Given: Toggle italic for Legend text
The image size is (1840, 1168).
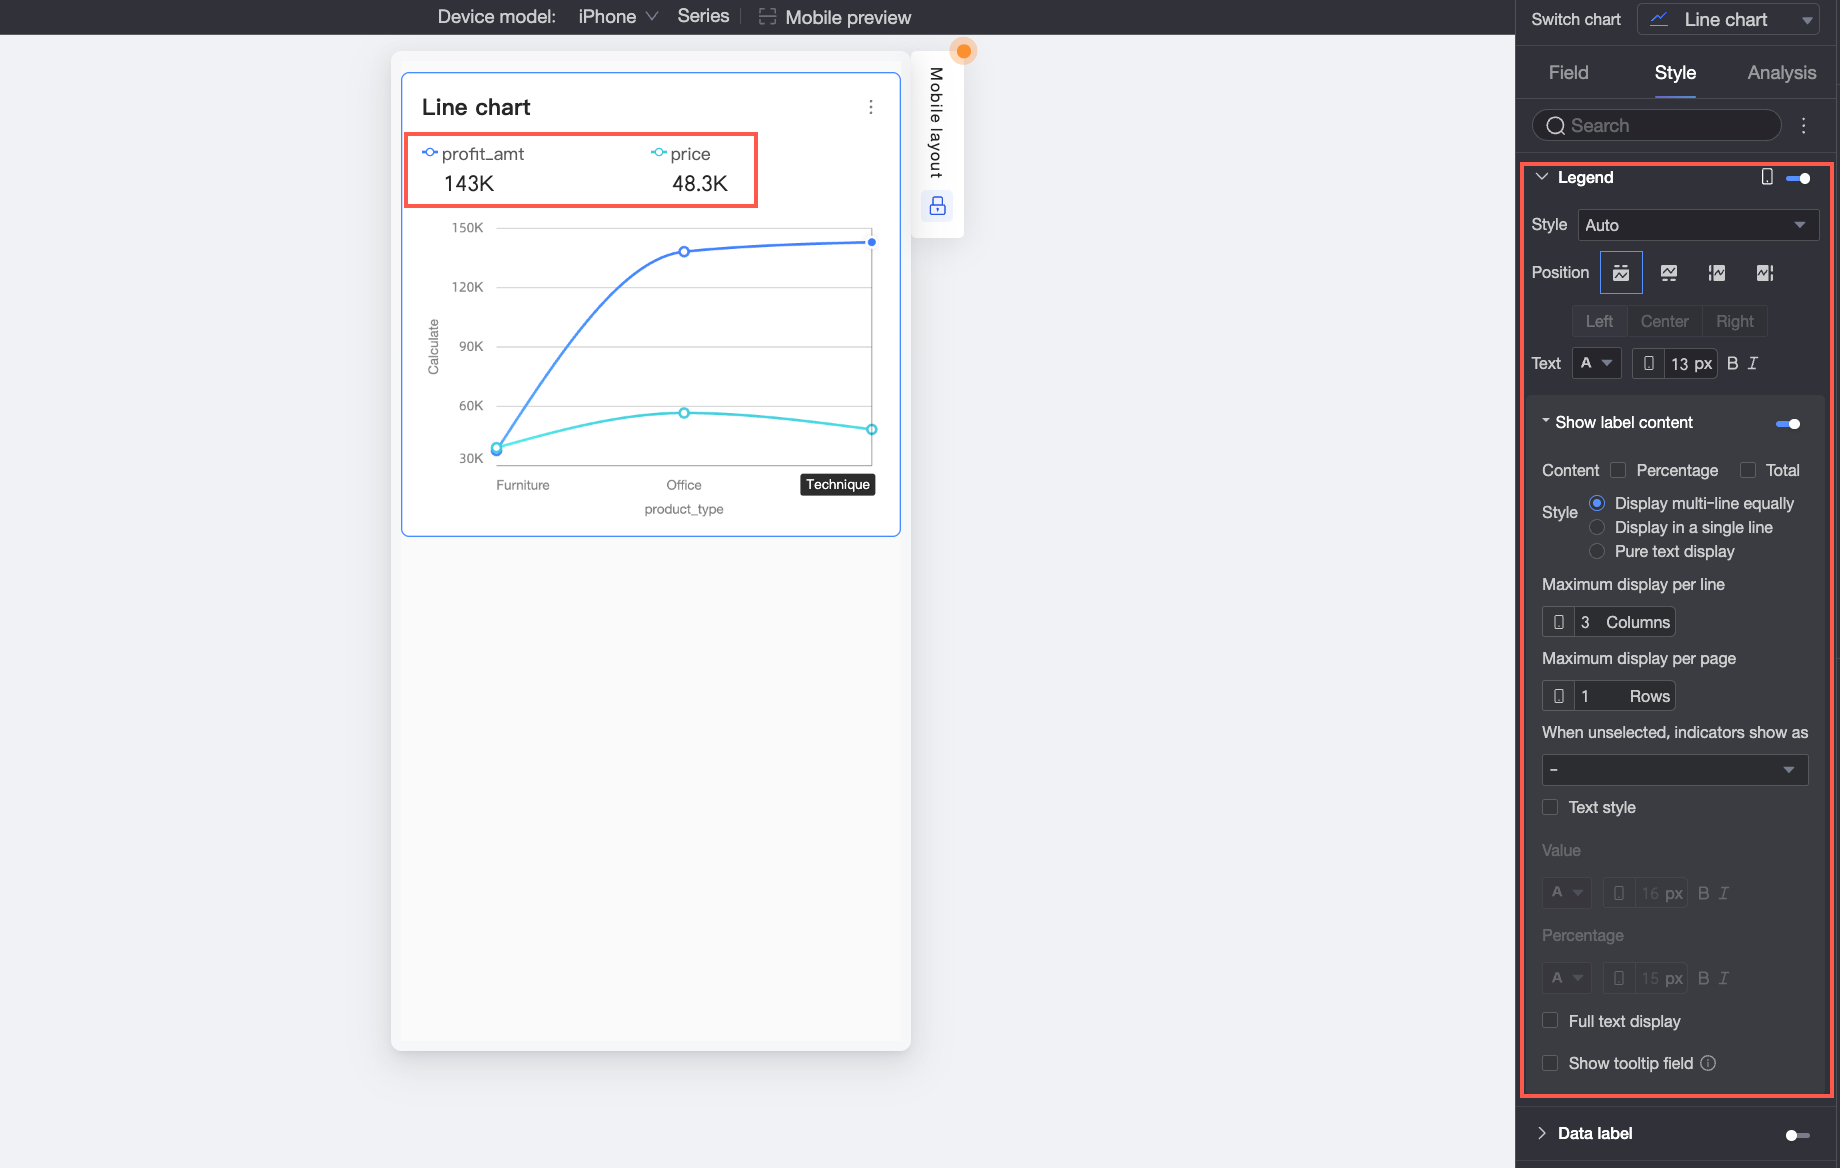Looking at the screenshot, I should [1753, 364].
